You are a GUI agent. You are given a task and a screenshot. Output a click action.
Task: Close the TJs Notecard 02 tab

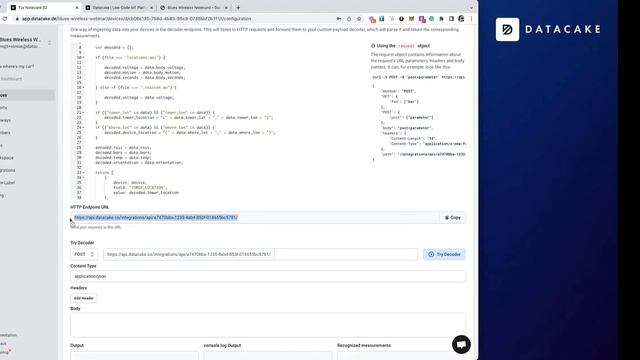[77, 8]
